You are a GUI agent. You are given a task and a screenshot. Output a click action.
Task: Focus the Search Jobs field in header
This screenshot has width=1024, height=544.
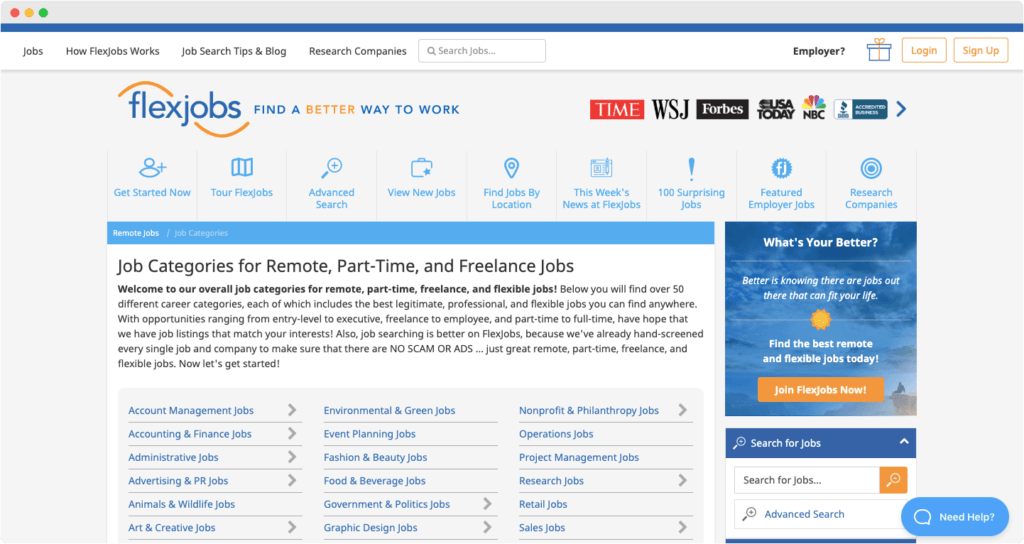(482, 51)
